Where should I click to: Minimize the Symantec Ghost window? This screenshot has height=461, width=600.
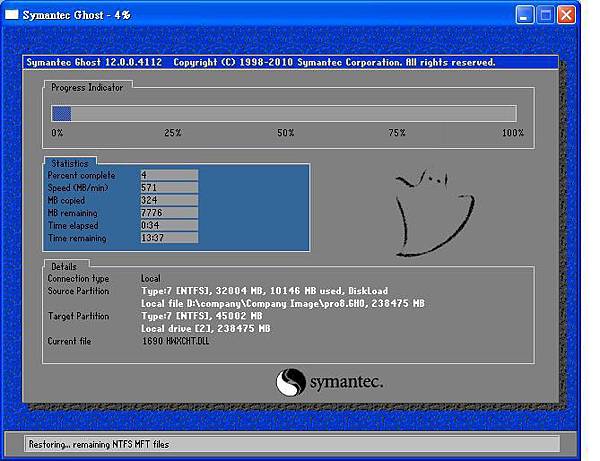click(526, 15)
